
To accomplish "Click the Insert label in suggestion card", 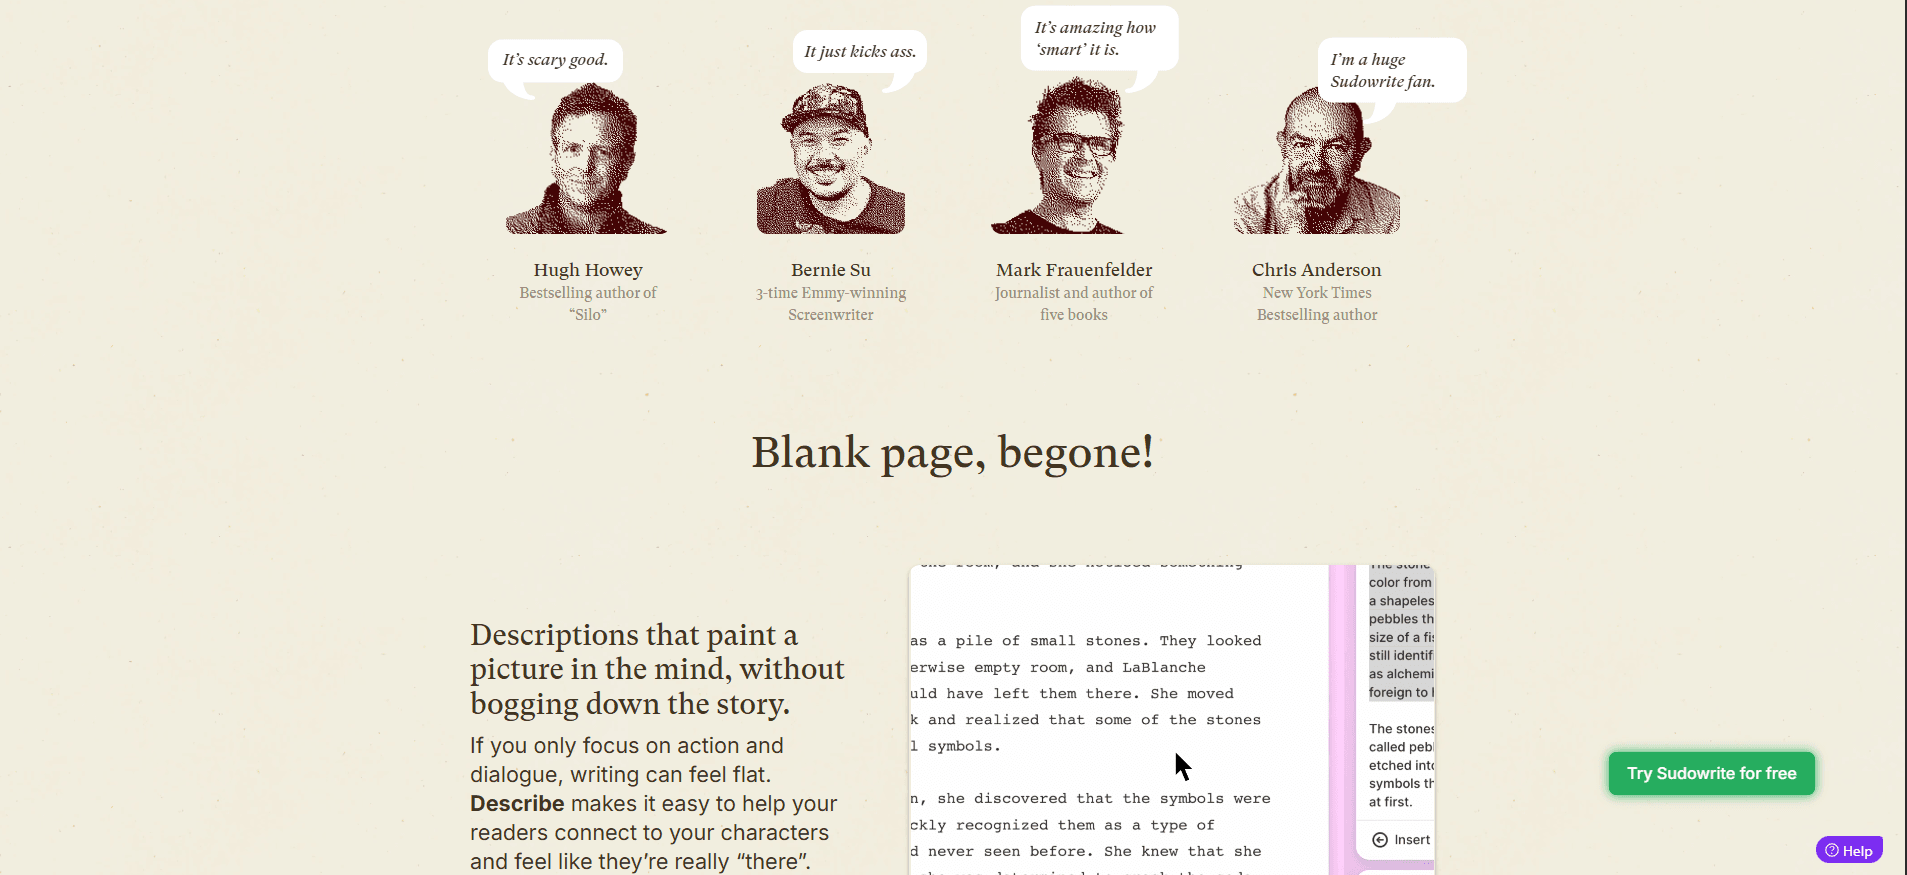I will pos(1412,840).
